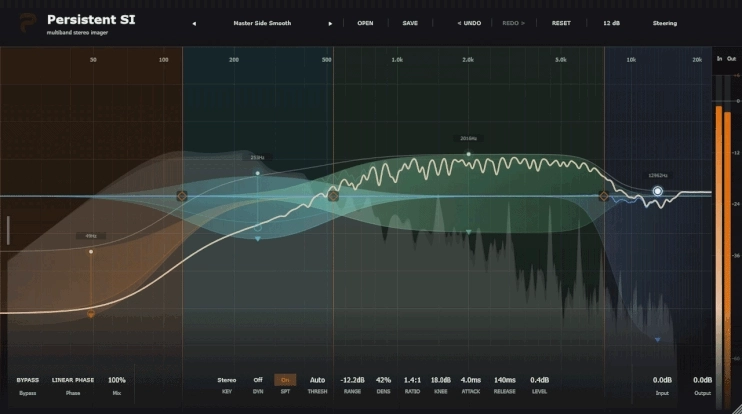
Task: Click the UNDO button
Action: coord(469,23)
